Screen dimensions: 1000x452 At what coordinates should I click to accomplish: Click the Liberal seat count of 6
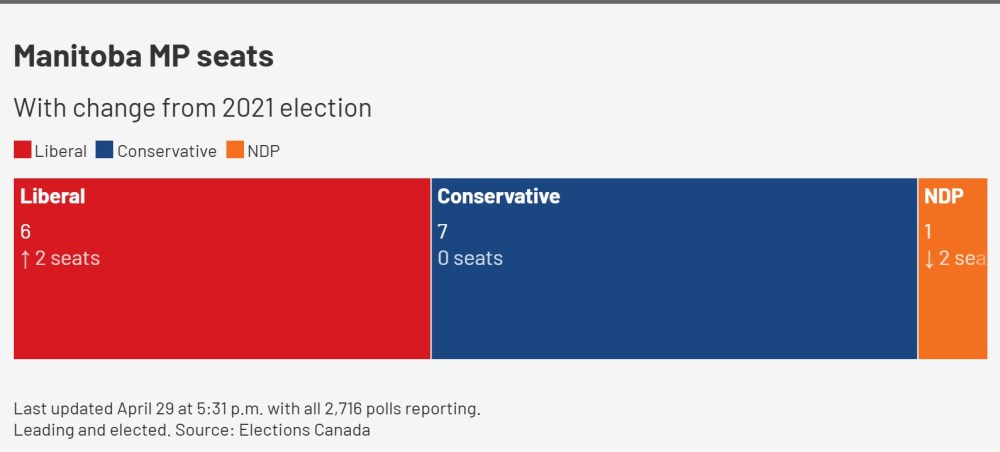point(25,232)
